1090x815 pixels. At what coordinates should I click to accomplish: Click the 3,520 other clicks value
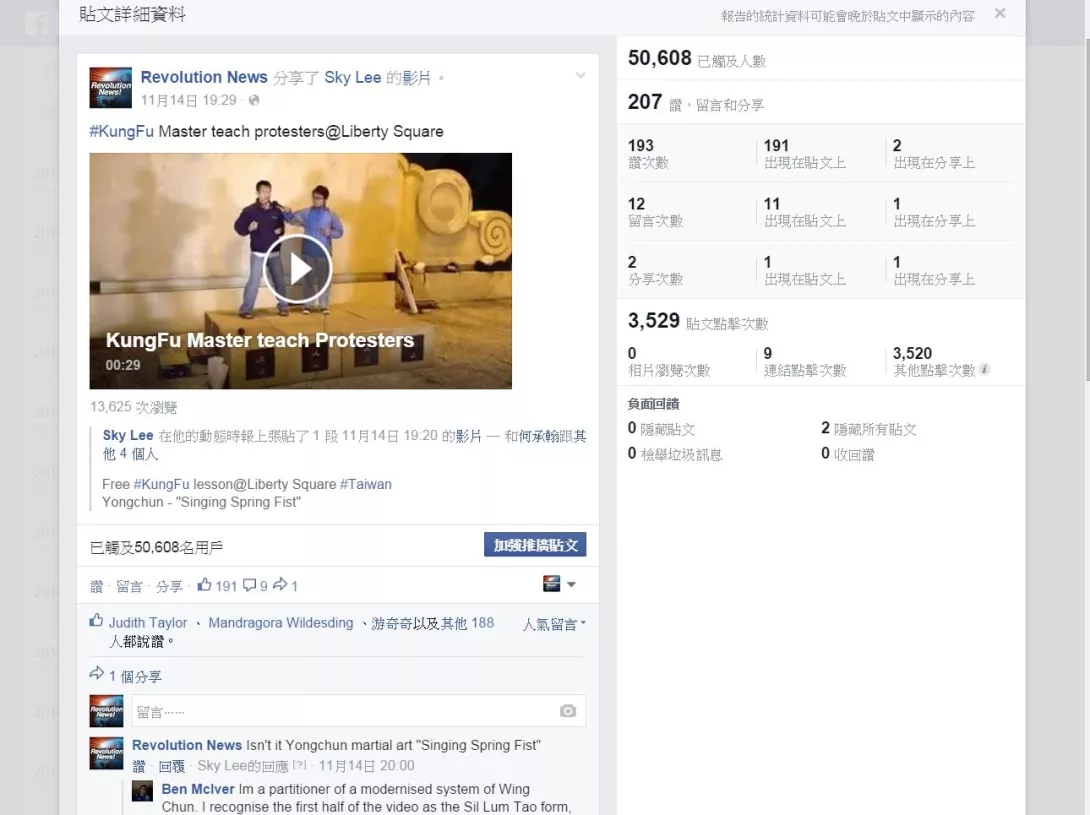coord(912,353)
